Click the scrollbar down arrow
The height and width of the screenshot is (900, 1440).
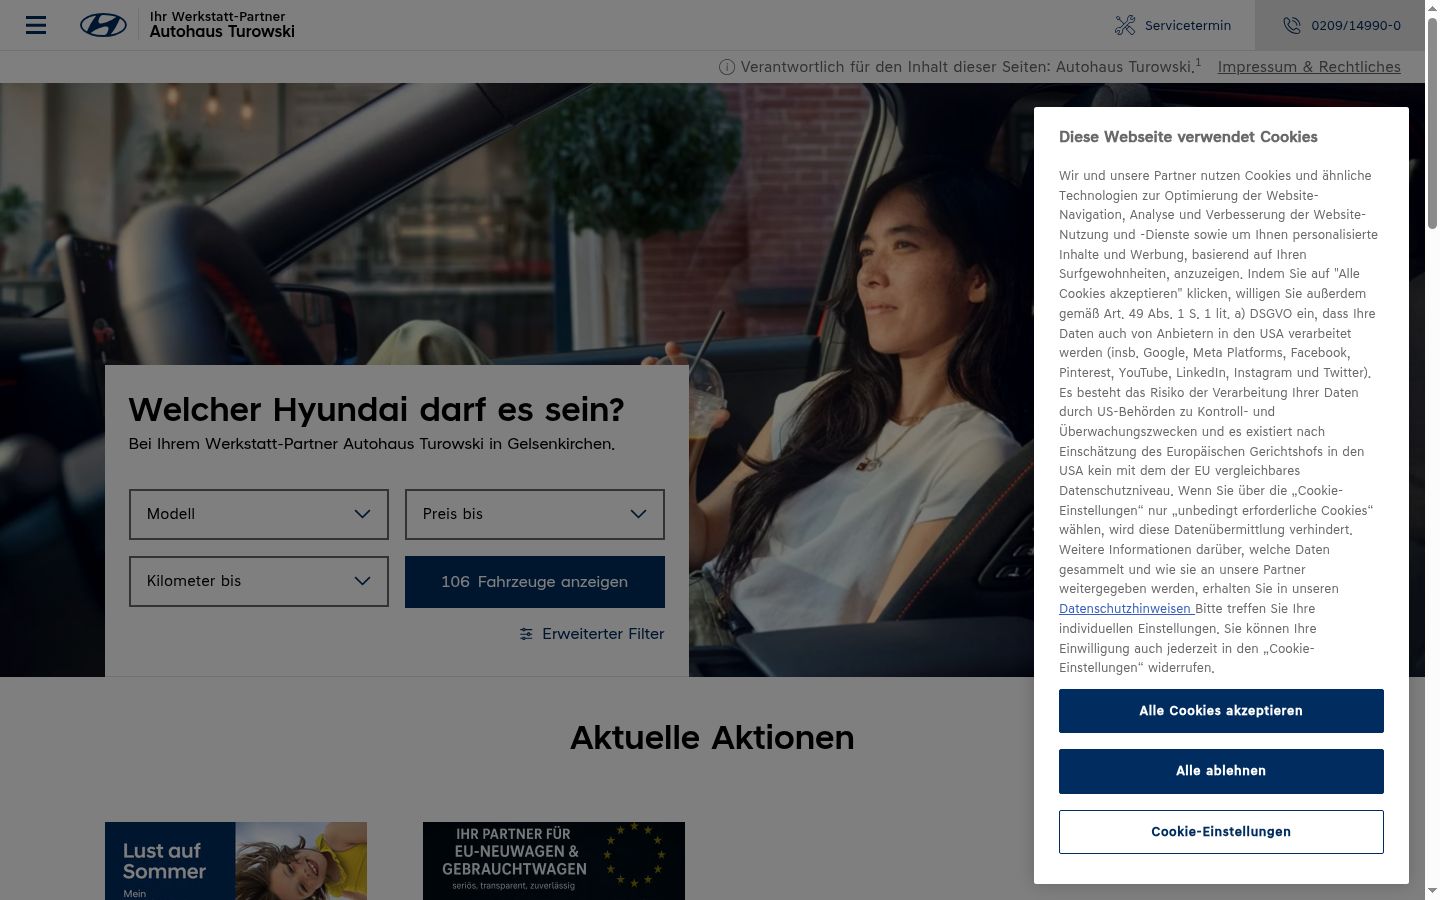[x=1432, y=891]
